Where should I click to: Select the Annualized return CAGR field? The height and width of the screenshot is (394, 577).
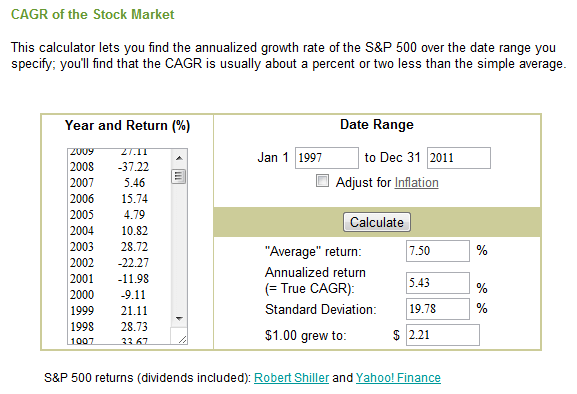438,283
